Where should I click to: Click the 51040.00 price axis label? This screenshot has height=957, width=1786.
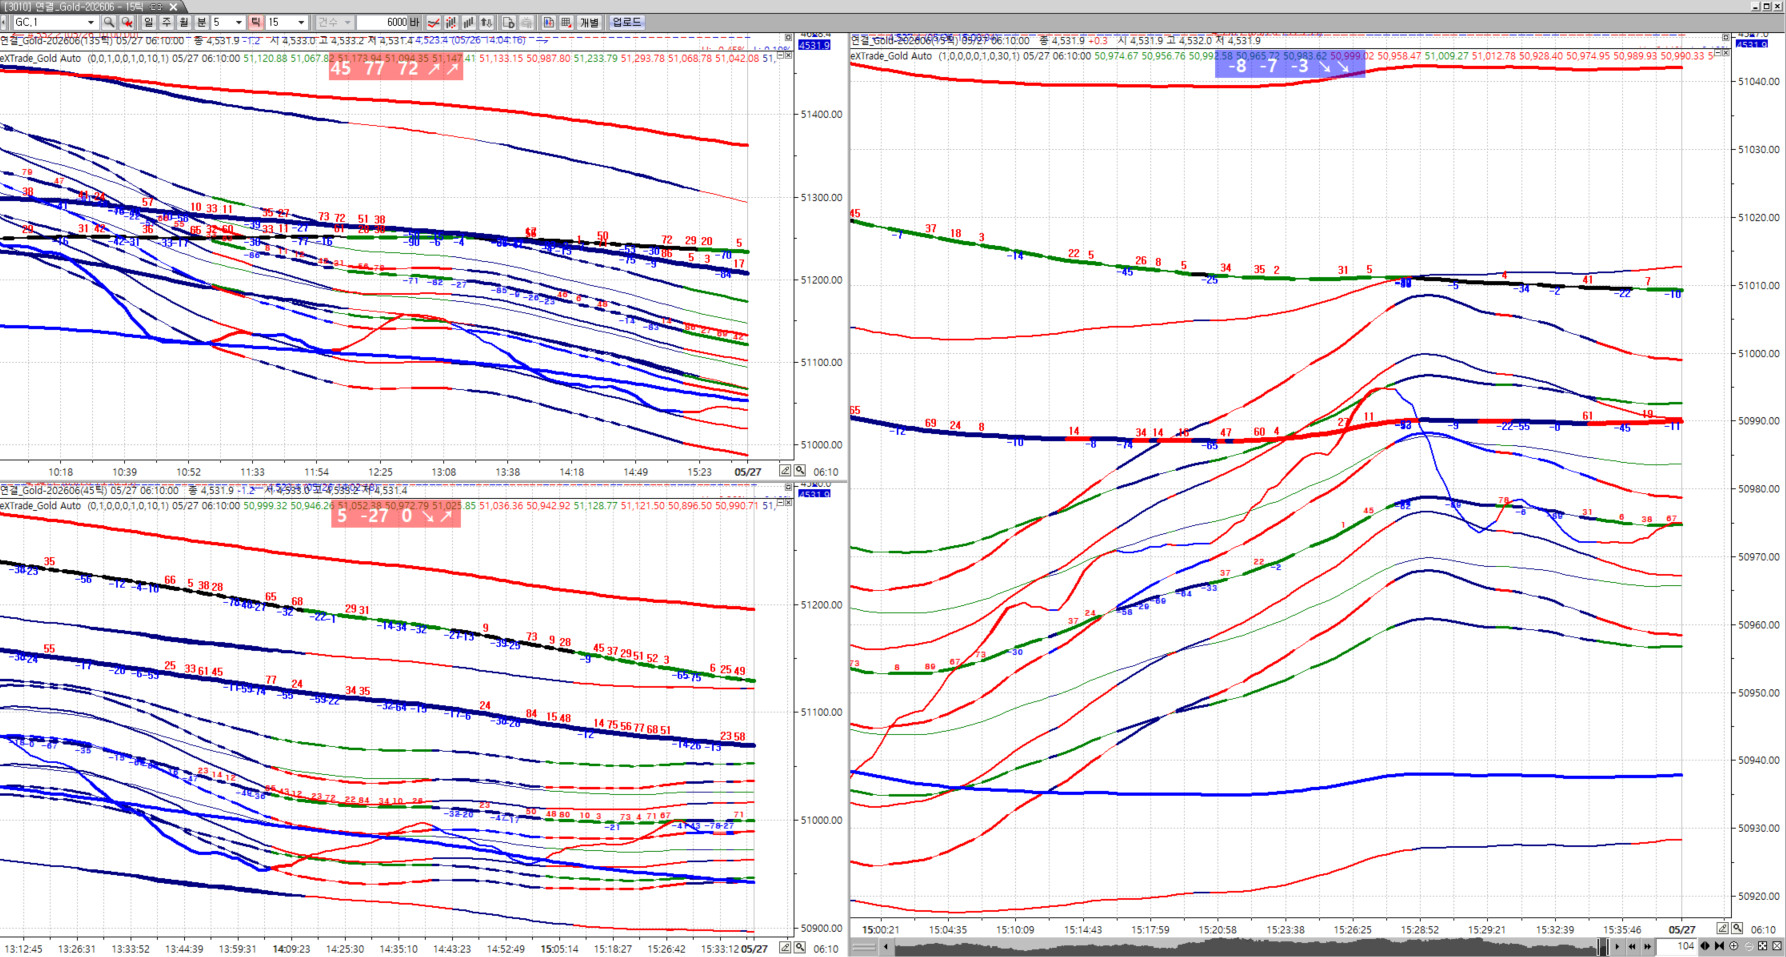click(x=1758, y=82)
